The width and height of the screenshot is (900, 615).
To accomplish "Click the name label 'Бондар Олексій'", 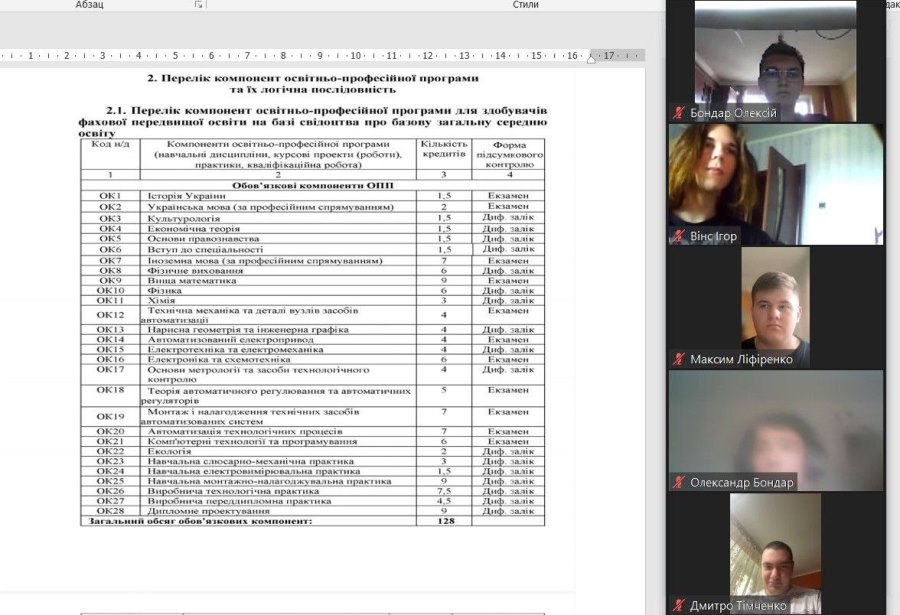I will pos(733,113).
